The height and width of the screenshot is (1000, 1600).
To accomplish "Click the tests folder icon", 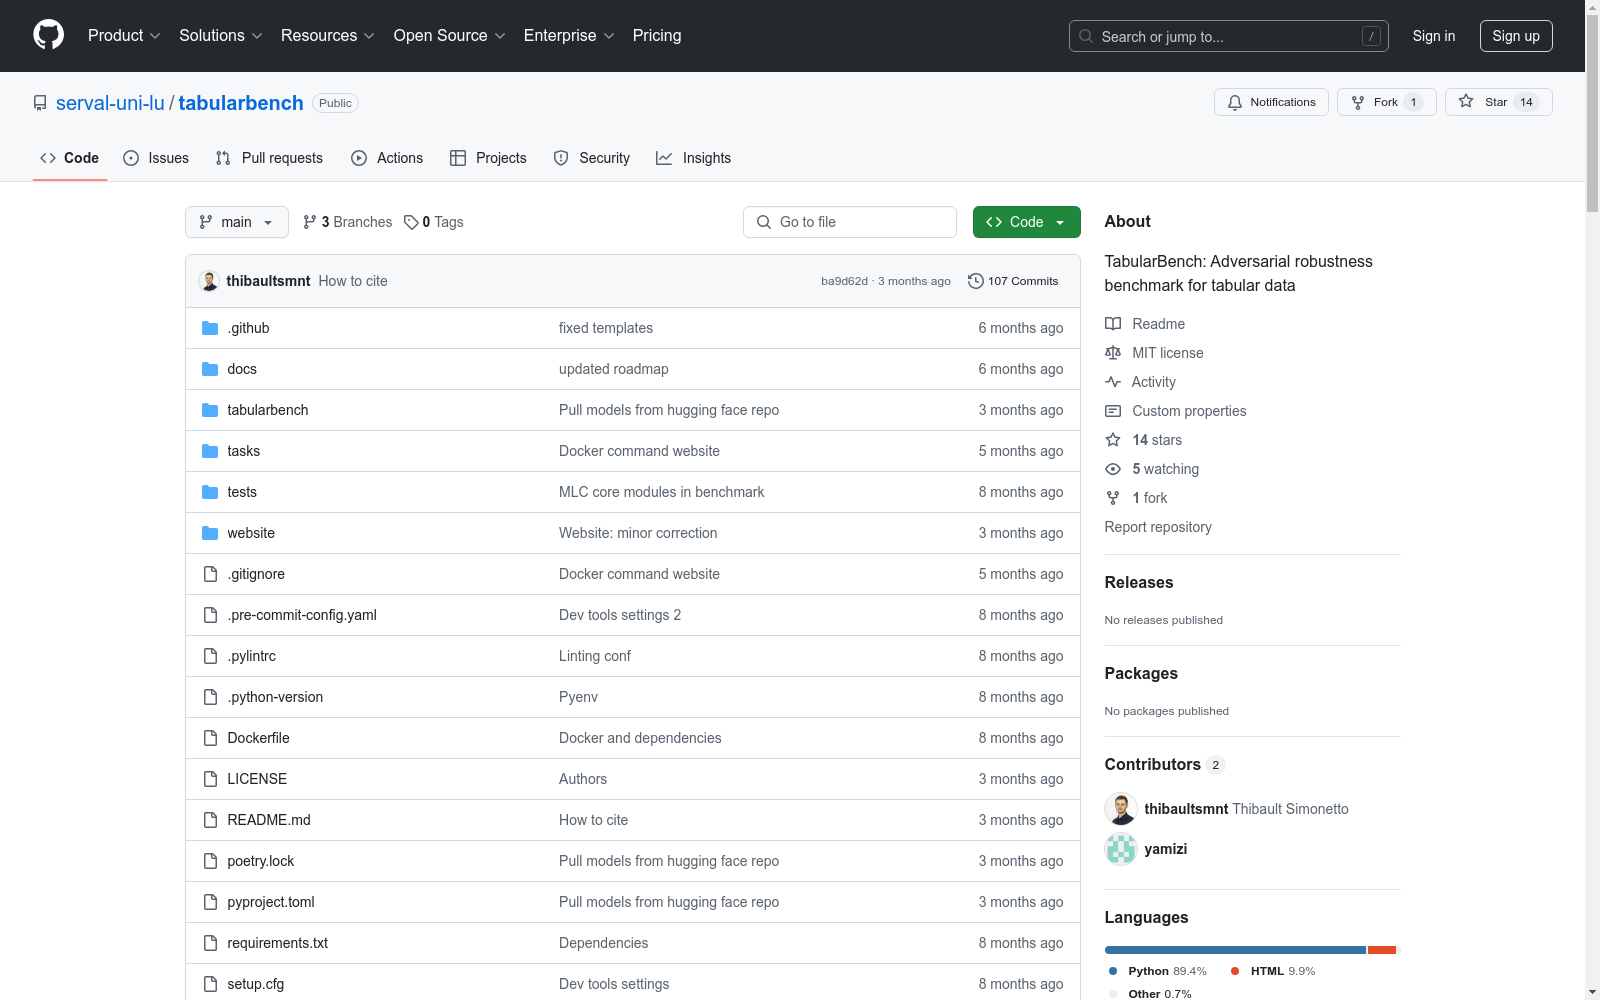I will (x=210, y=492).
